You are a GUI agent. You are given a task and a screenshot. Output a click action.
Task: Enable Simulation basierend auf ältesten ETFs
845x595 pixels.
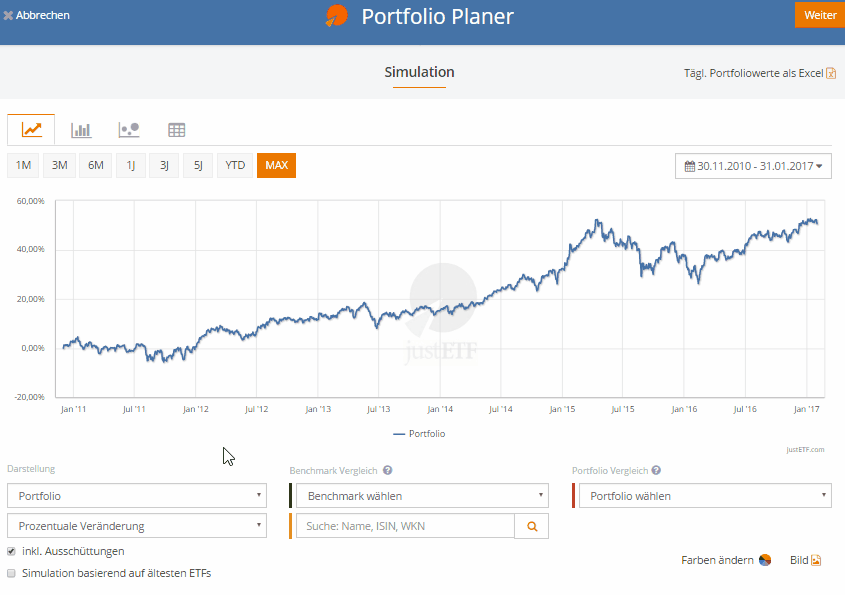pos(12,574)
